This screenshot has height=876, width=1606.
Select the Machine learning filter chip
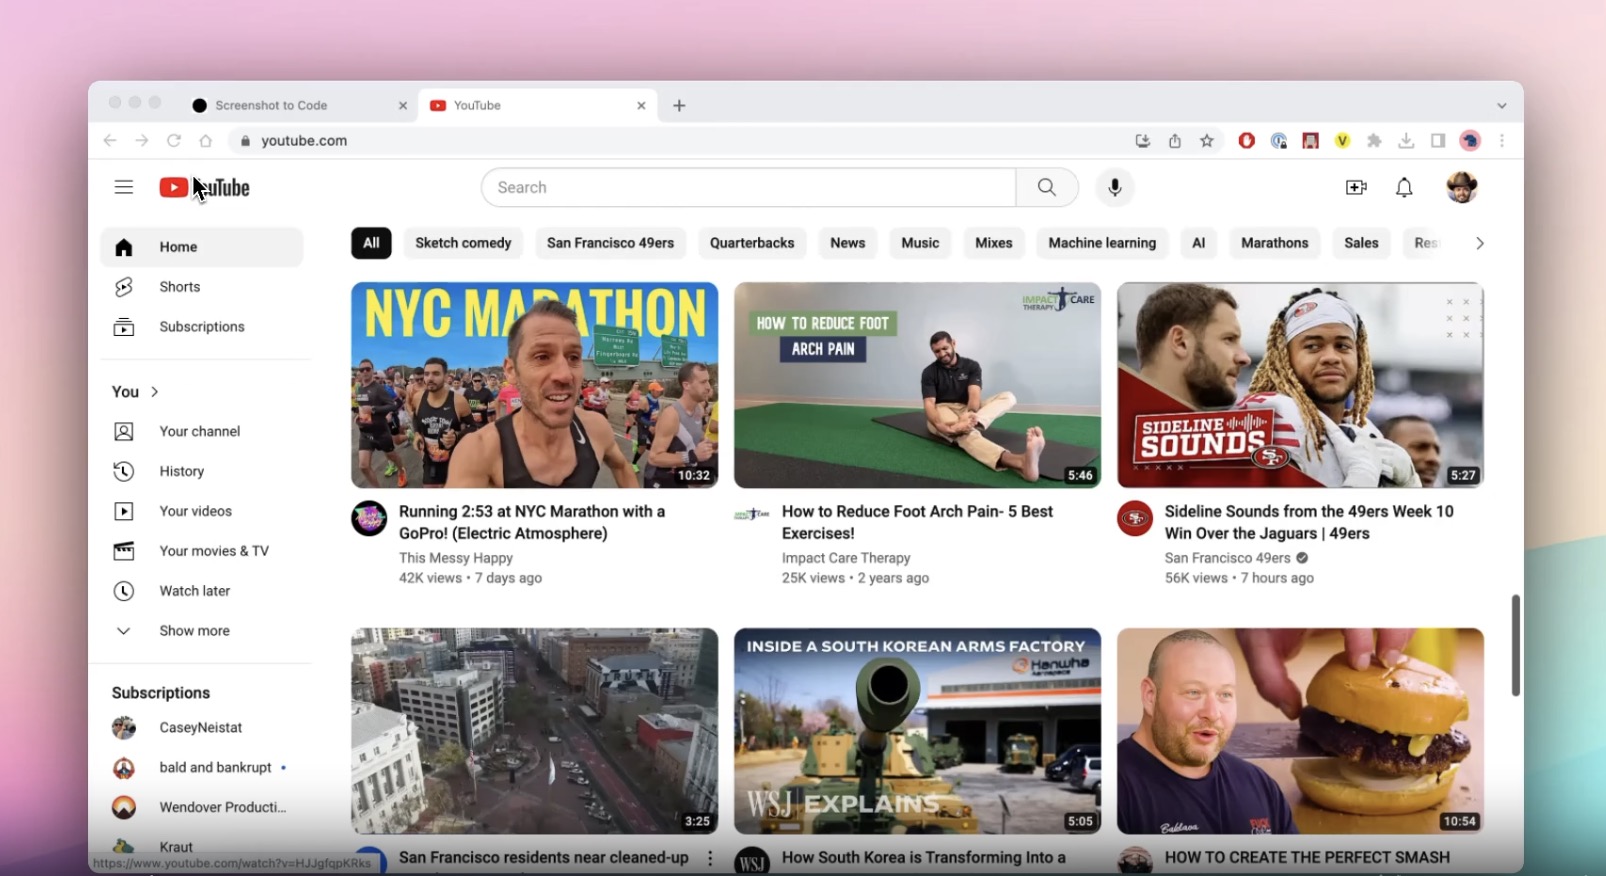pyautogui.click(x=1101, y=243)
